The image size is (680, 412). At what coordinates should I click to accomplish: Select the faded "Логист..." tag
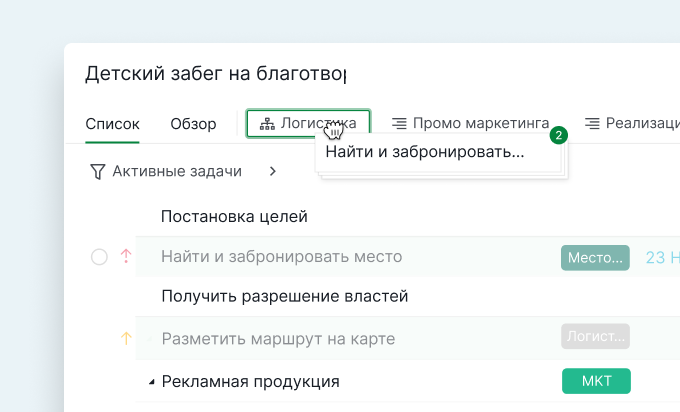coord(596,338)
